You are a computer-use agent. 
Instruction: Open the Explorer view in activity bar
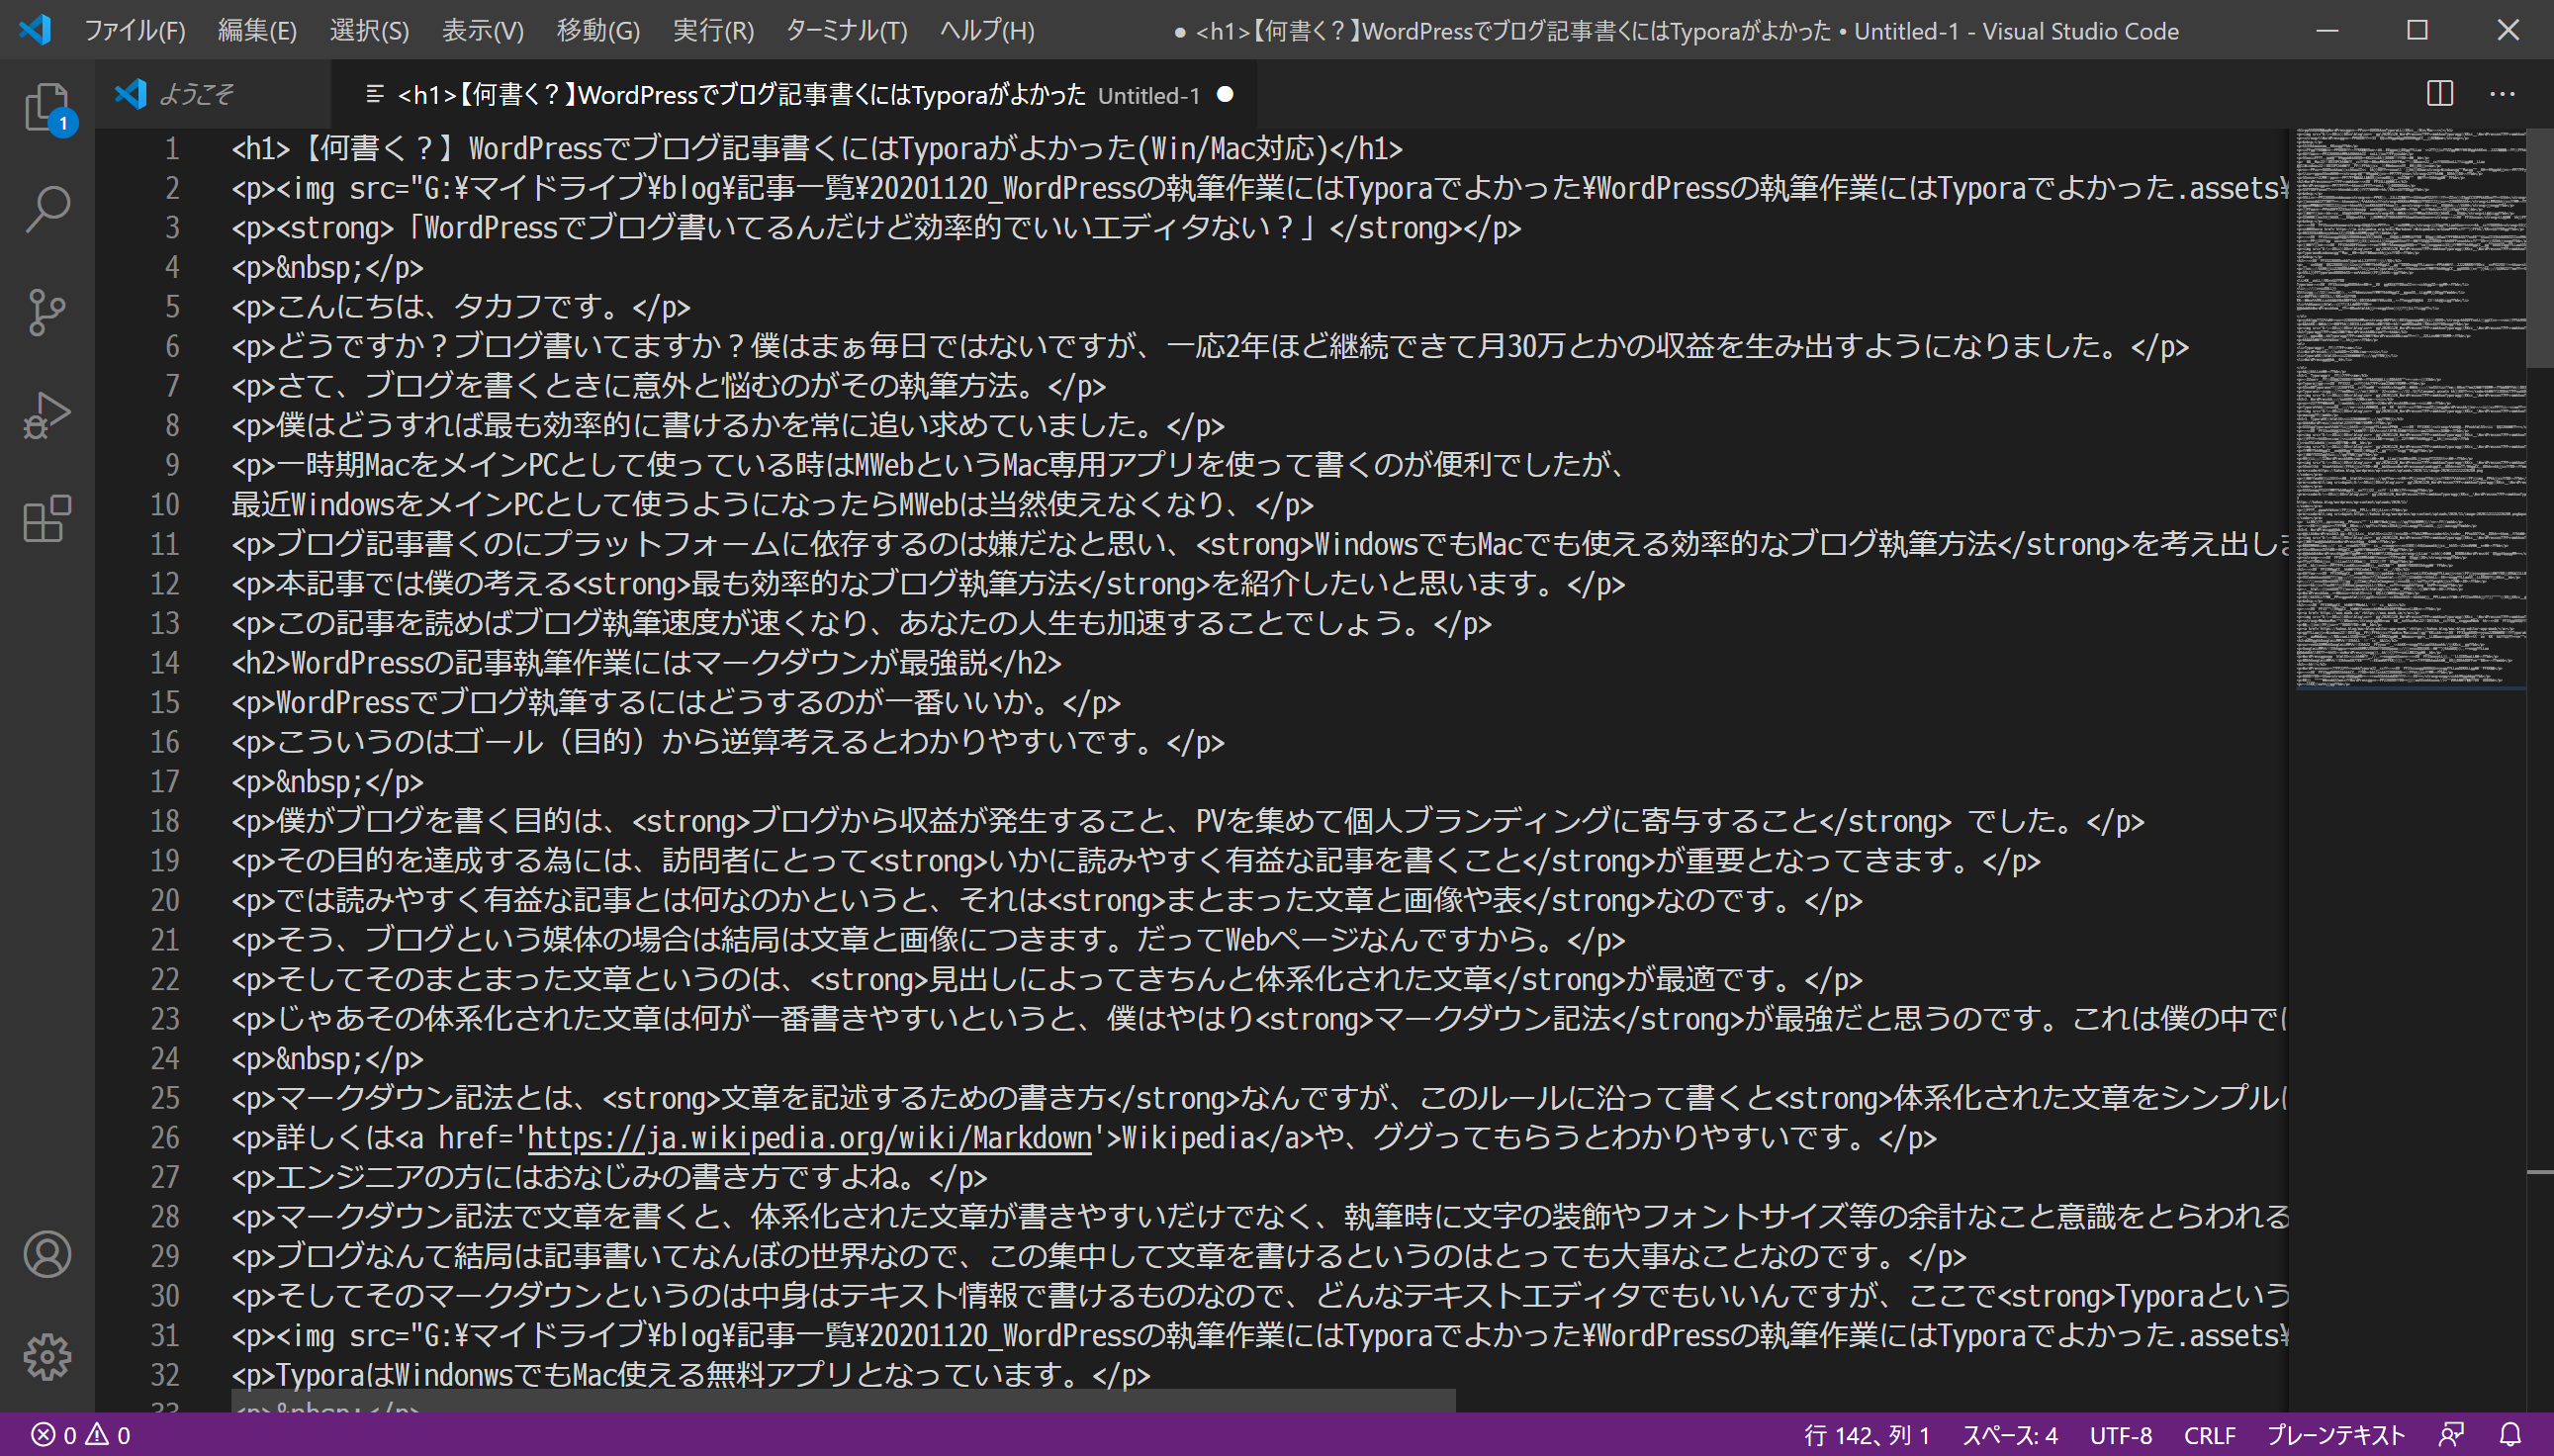46,106
